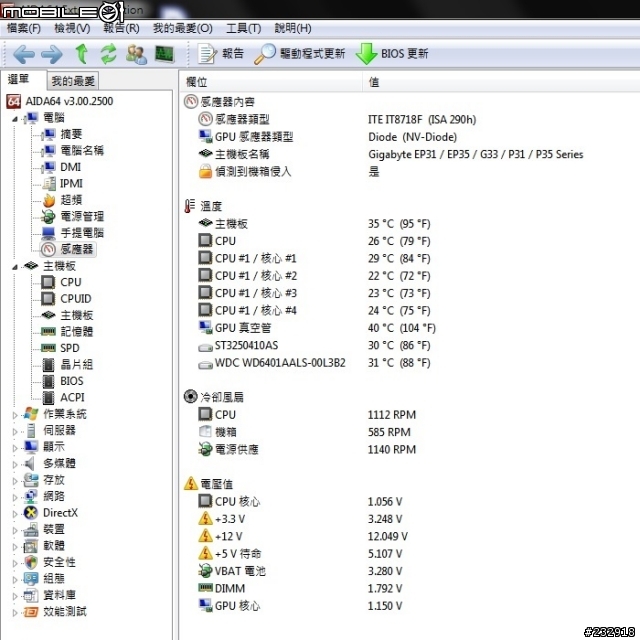Click 驅動程式更新 driver update button
This screenshot has height=640, width=640.
300,54
